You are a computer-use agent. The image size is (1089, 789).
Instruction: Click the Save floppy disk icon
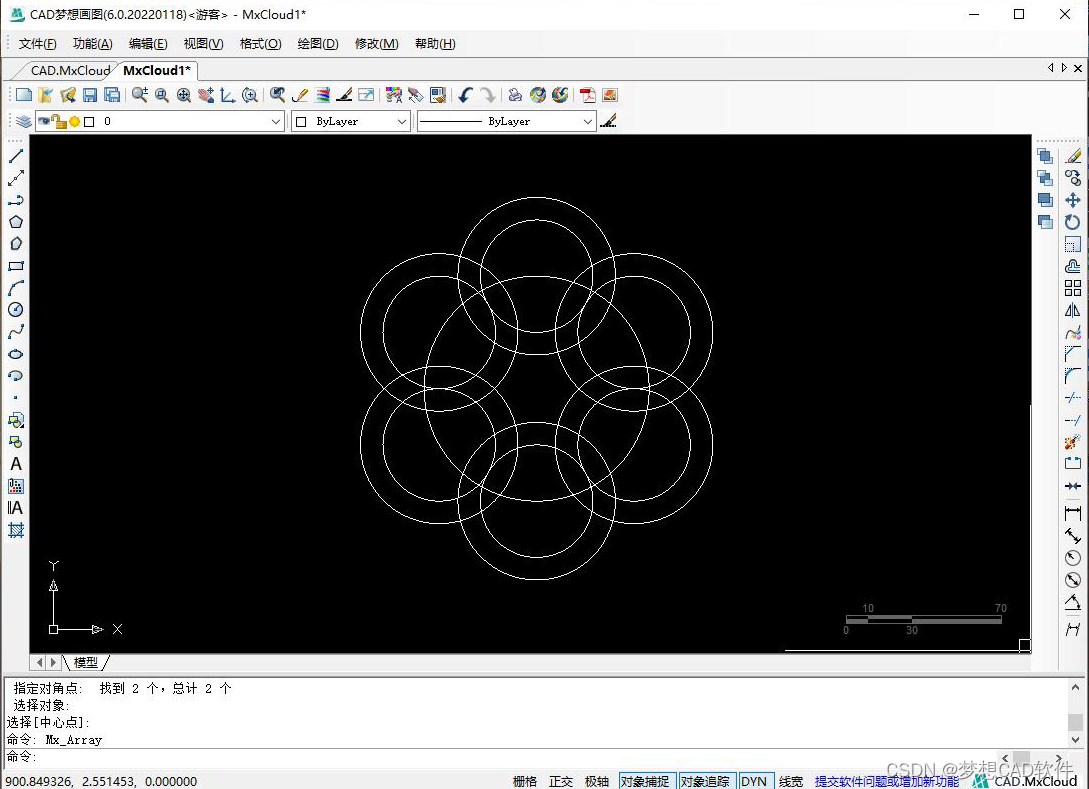[90, 95]
